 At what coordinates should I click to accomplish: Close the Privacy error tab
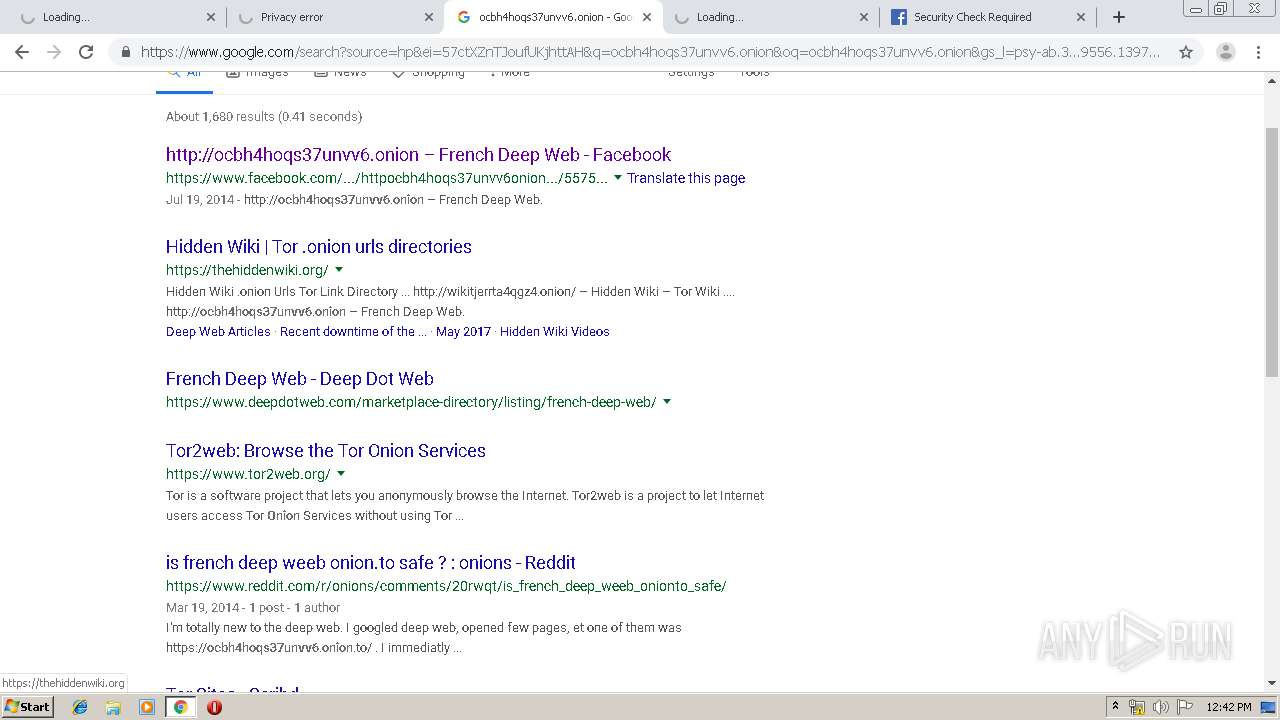428,17
